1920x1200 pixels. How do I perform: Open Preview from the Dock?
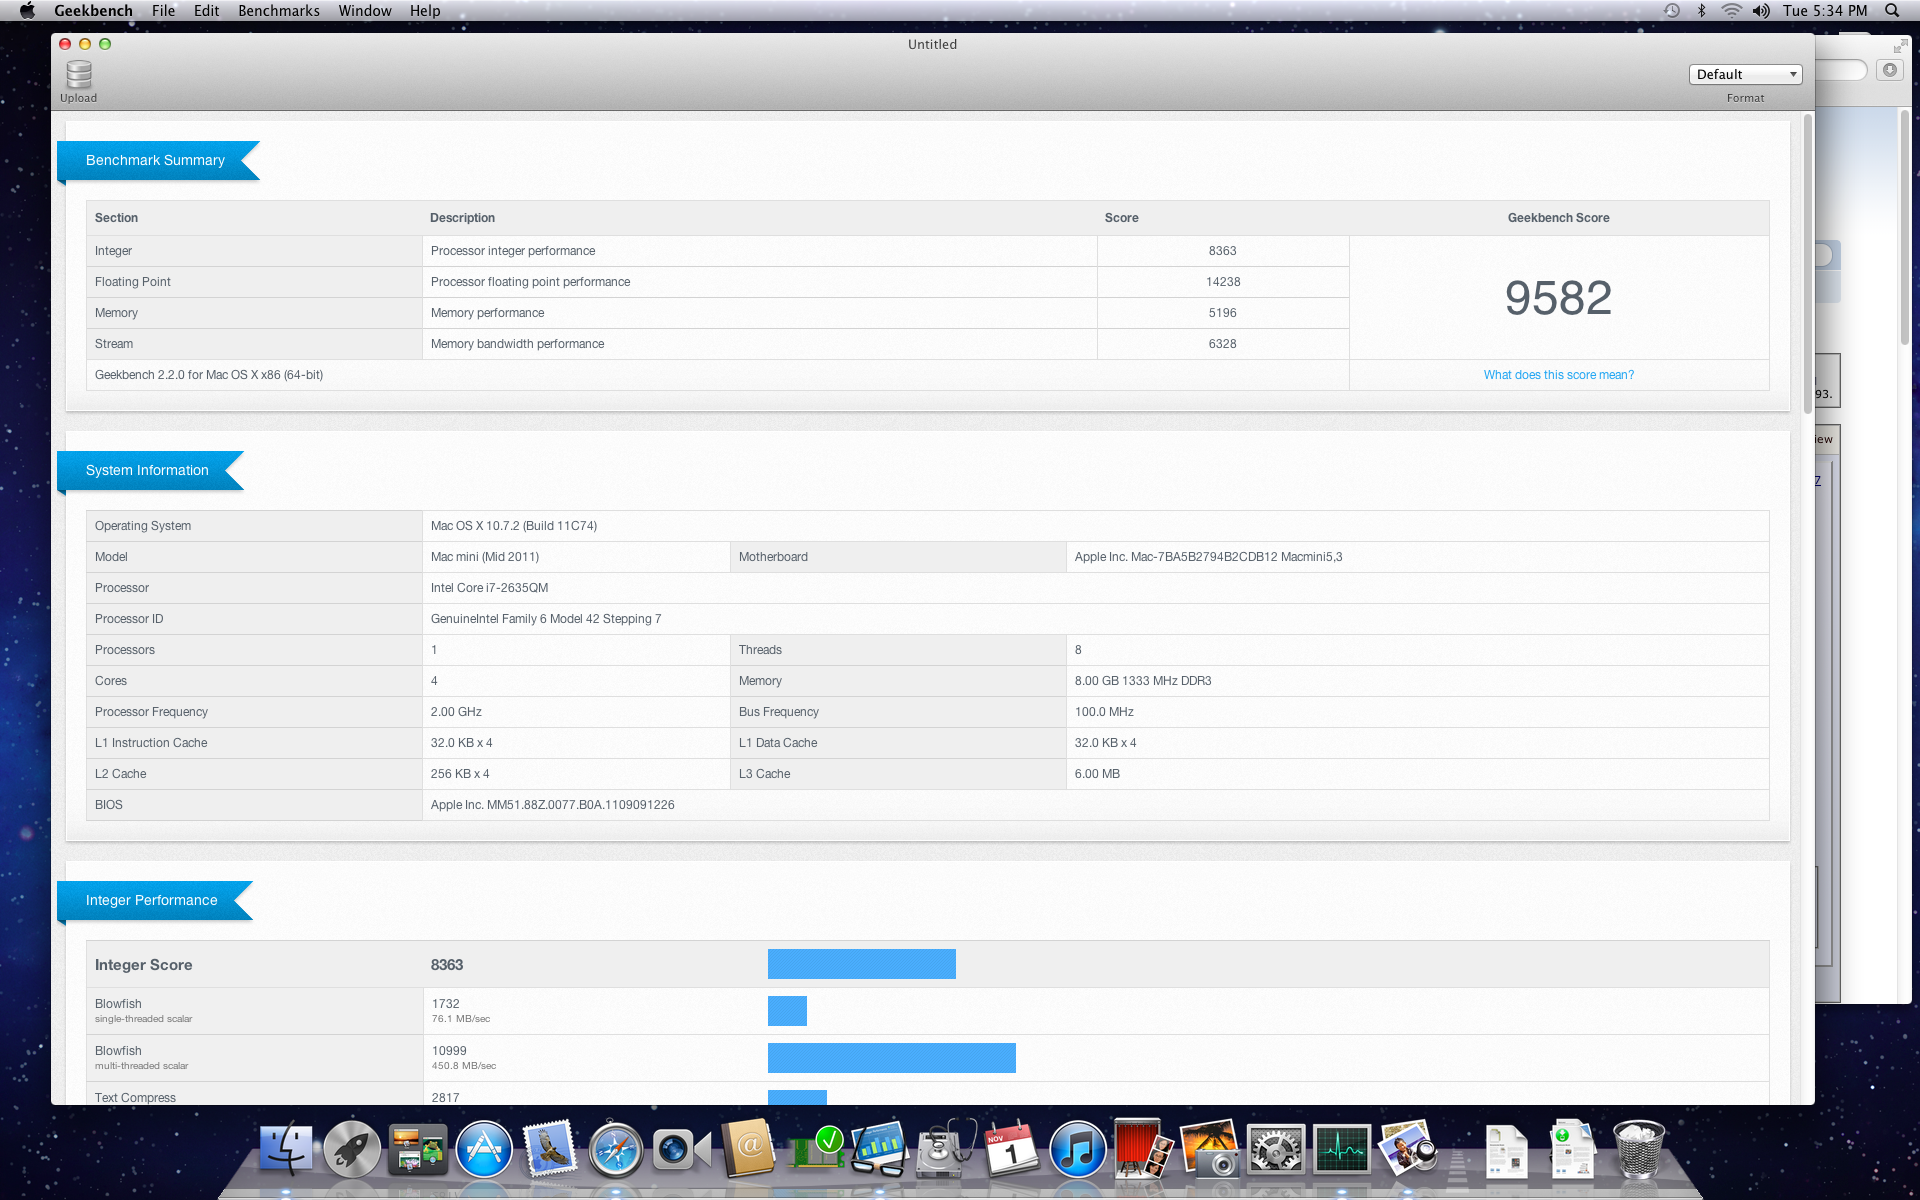(1408, 1148)
